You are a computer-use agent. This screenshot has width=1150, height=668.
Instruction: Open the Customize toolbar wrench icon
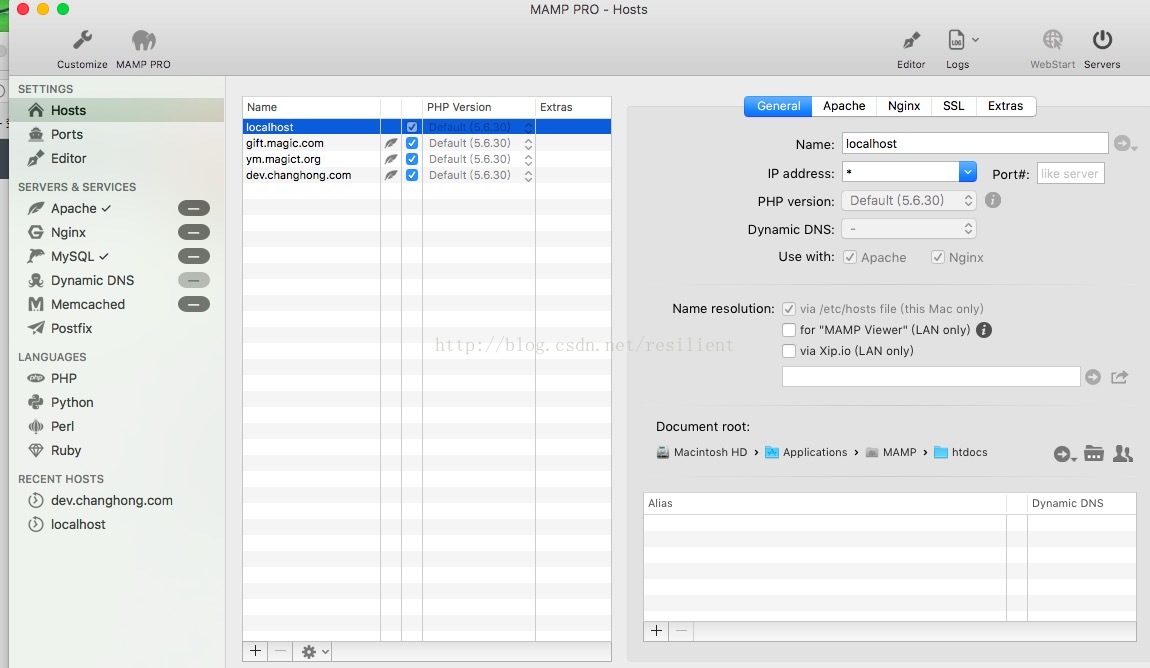[82, 41]
